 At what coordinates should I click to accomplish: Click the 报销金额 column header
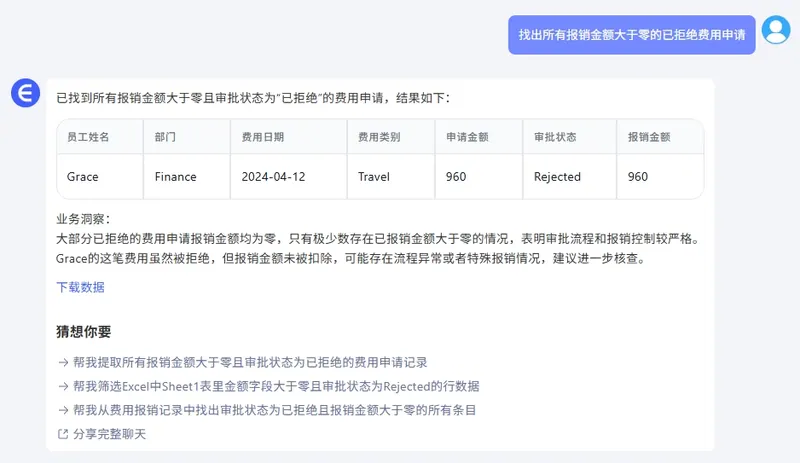[x=649, y=137]
